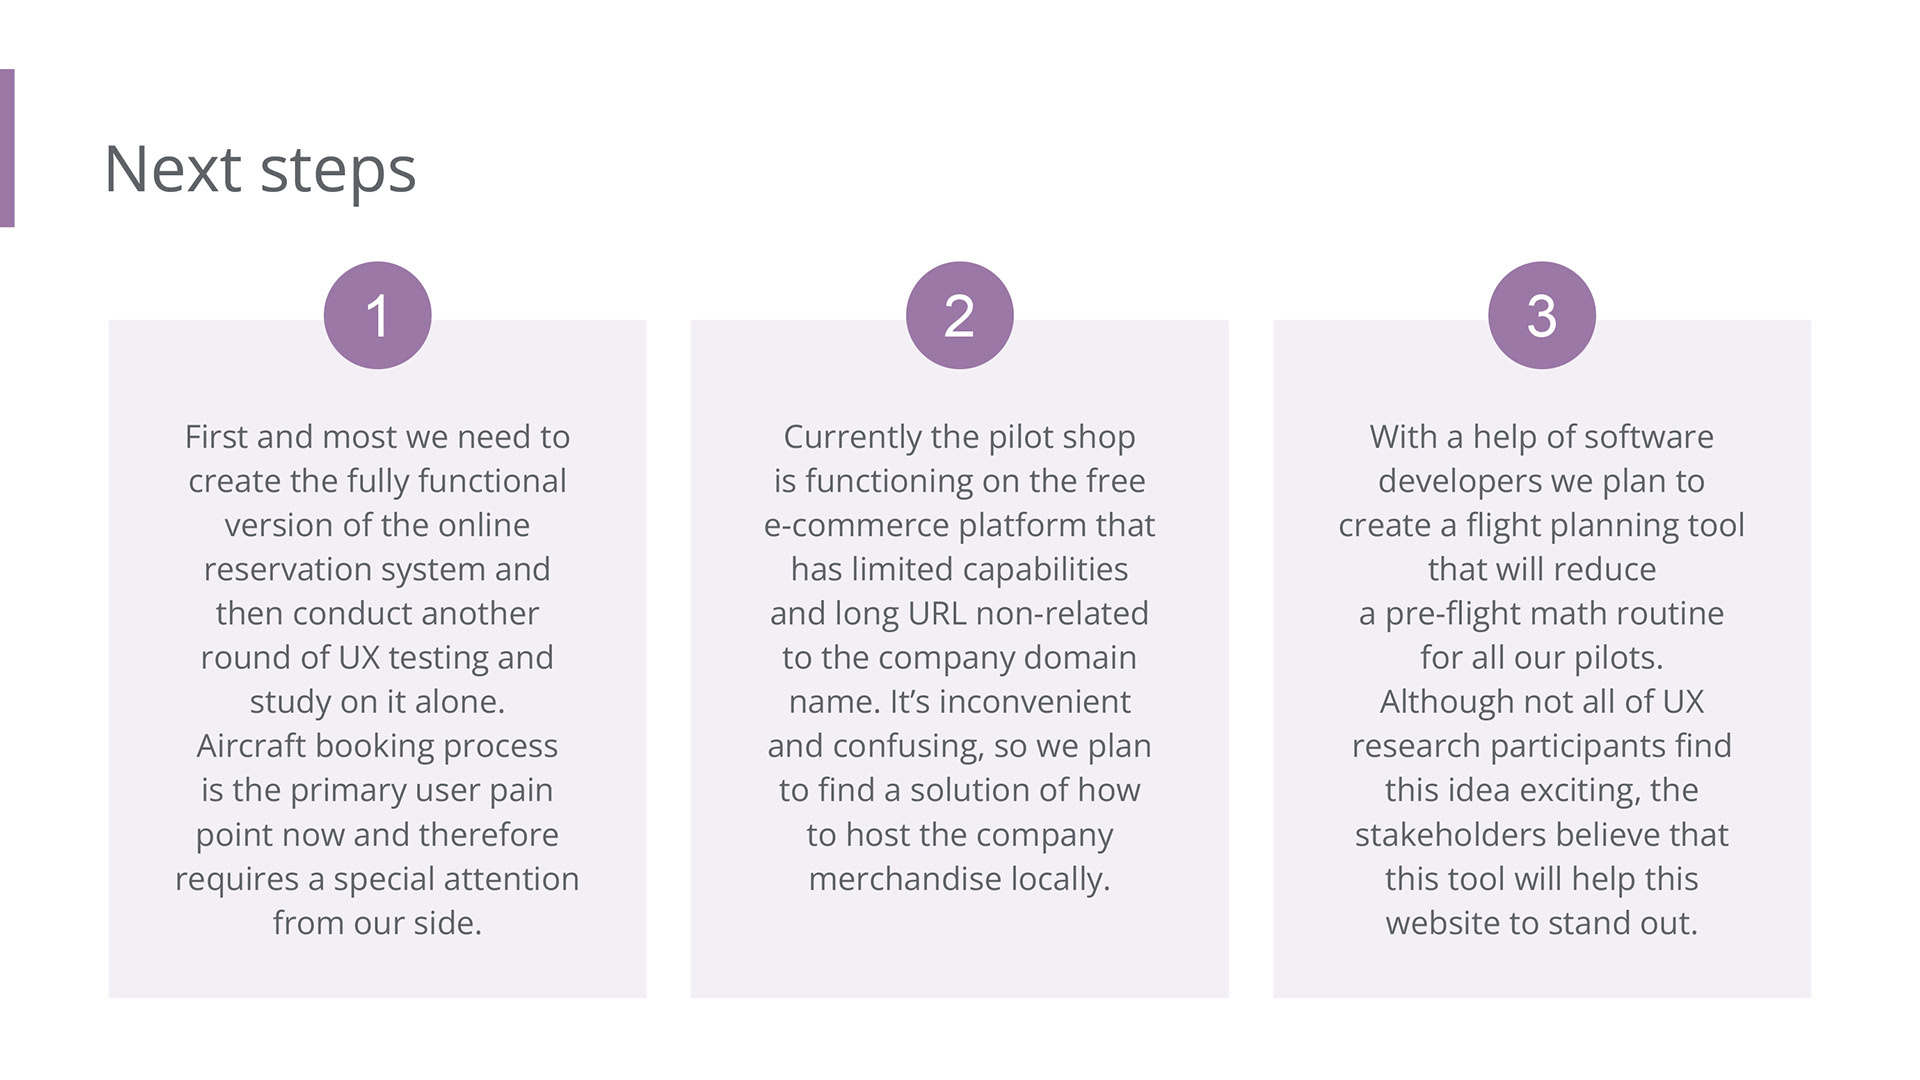Click the "Aircraft booking process" text line
The image size is (1920, 1080).
(377, 746)
